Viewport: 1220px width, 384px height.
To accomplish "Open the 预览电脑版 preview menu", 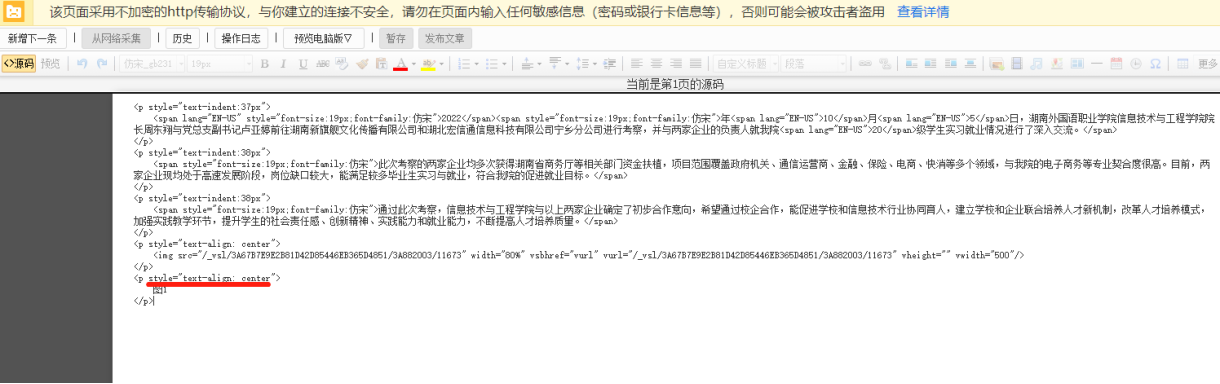I will (x=323, y=39).
